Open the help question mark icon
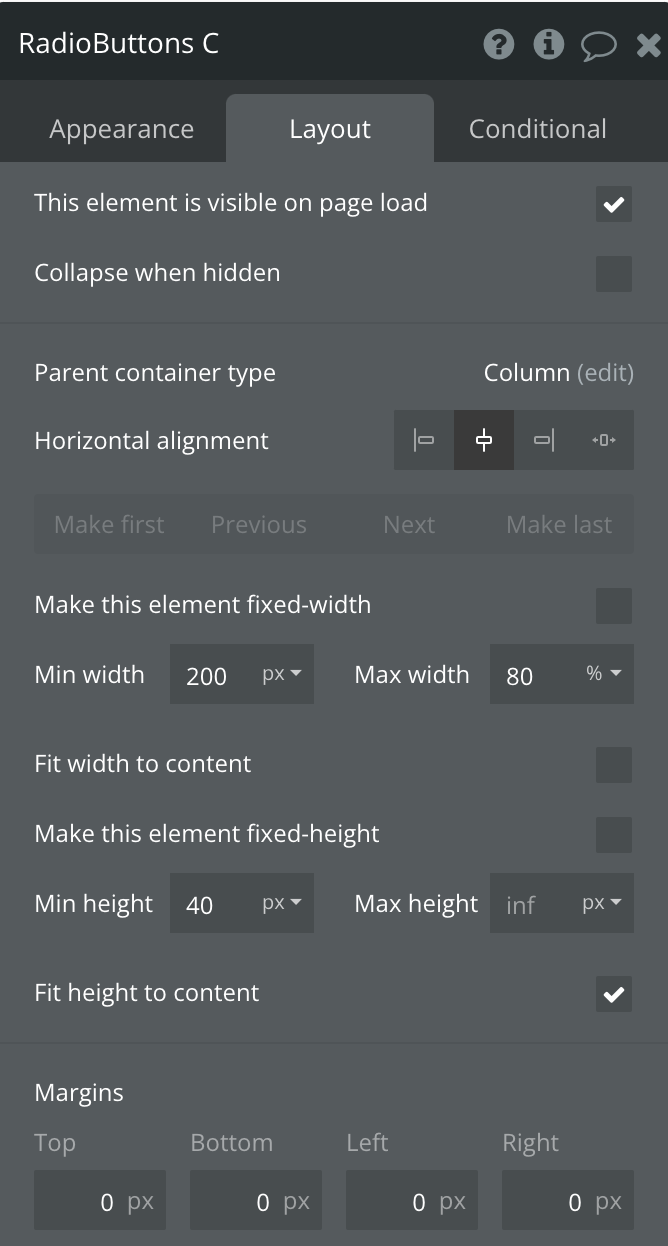 tap(498, 44)
